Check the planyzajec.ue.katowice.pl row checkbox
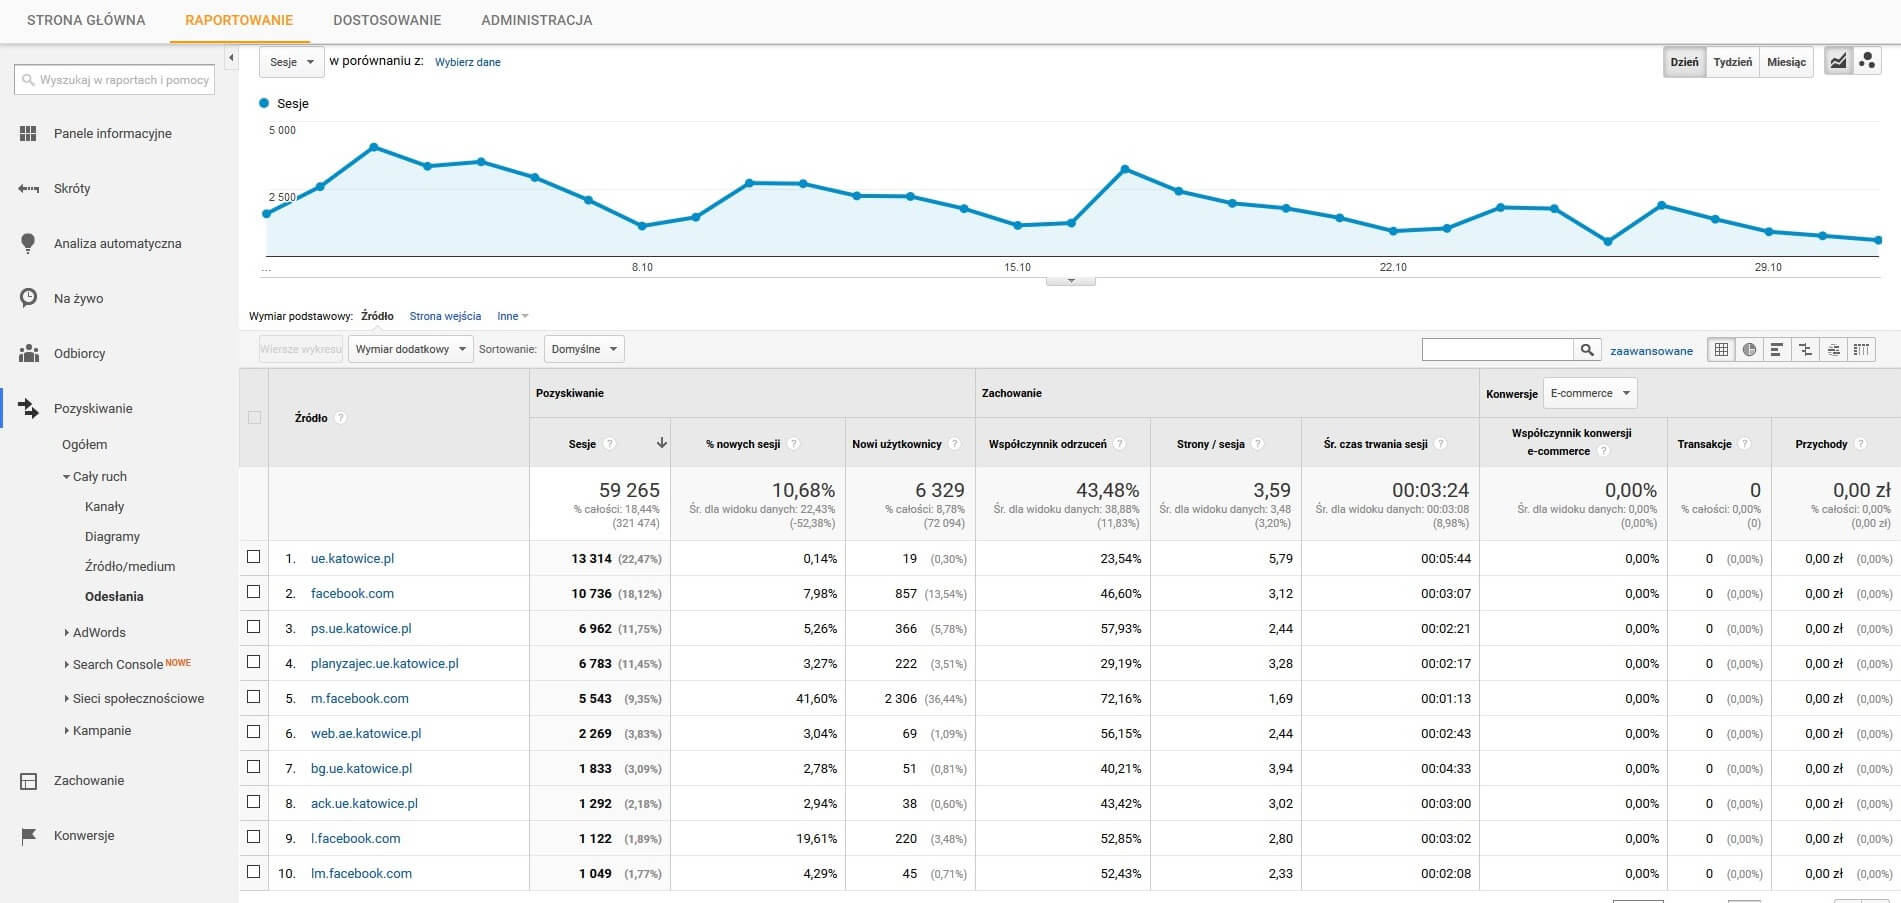Screen dimensions: 1901x903 pyautogui.click(x=254, y=662)
